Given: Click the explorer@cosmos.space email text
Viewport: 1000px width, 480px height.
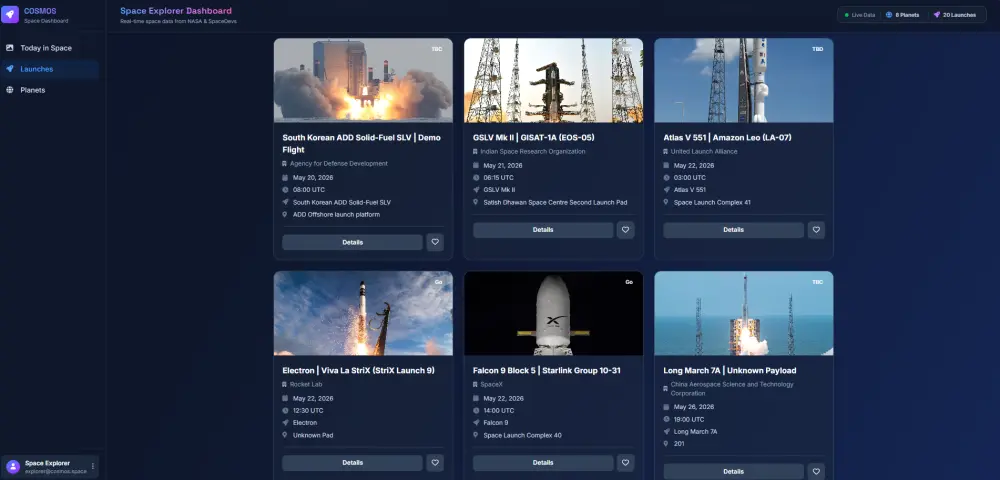Looking at the screenshot, I should 56,472.
